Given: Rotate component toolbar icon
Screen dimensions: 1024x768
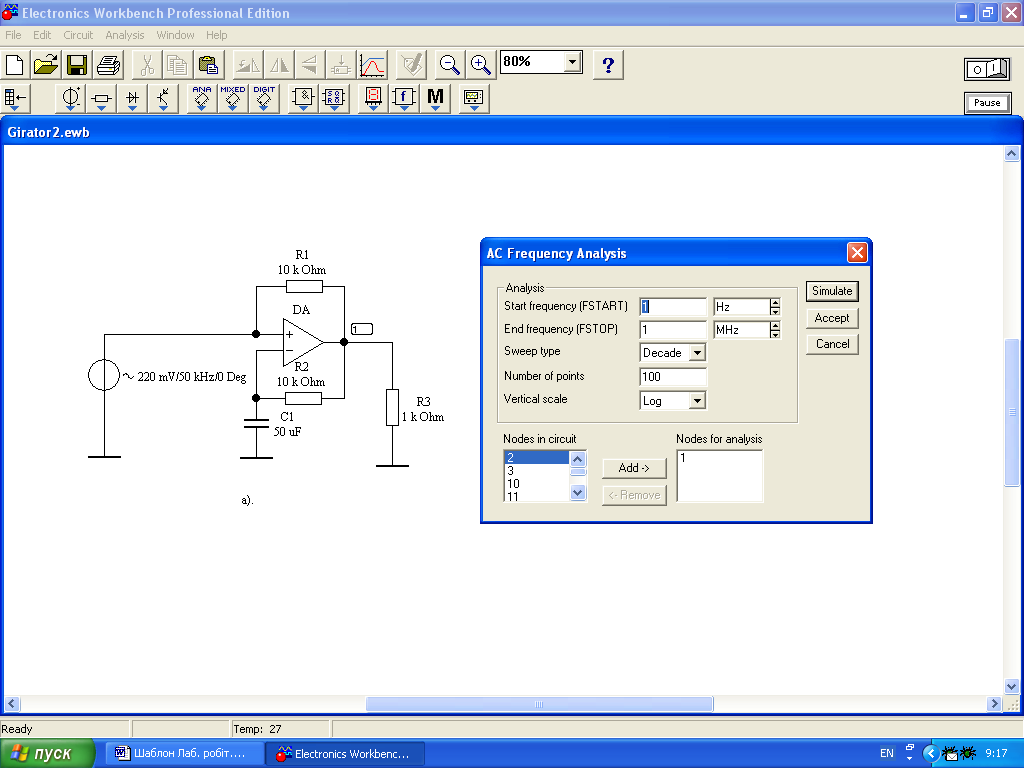Looking at the screenshot, I should click(x=248, y=65).
